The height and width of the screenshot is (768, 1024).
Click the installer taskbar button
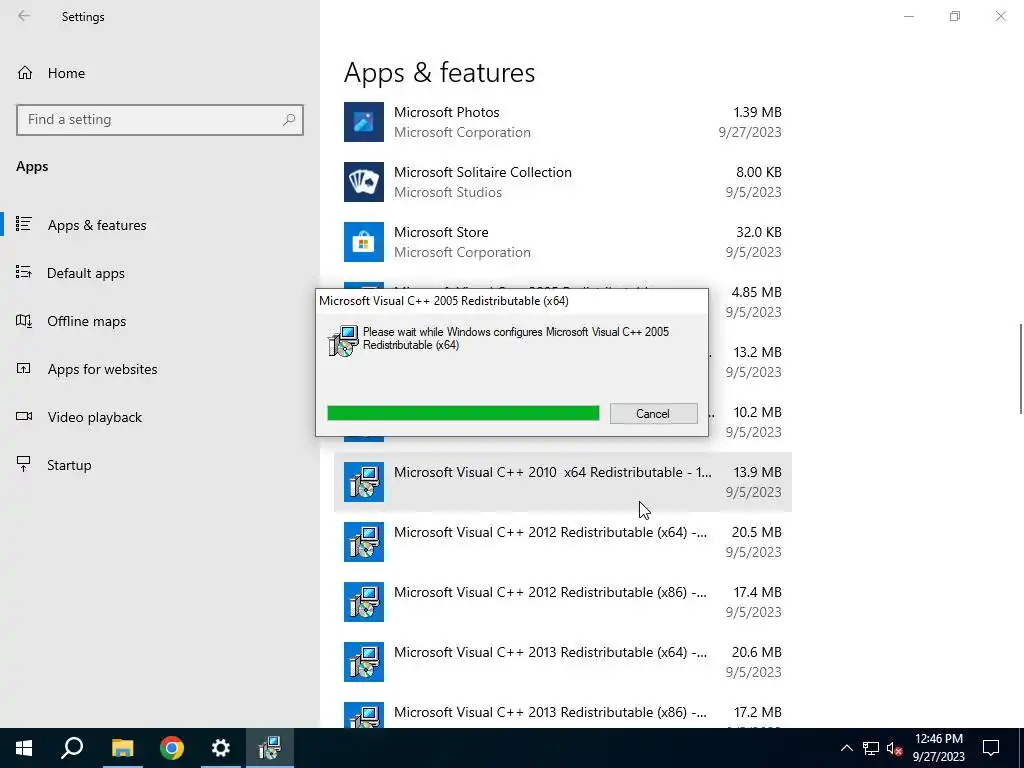270,748
